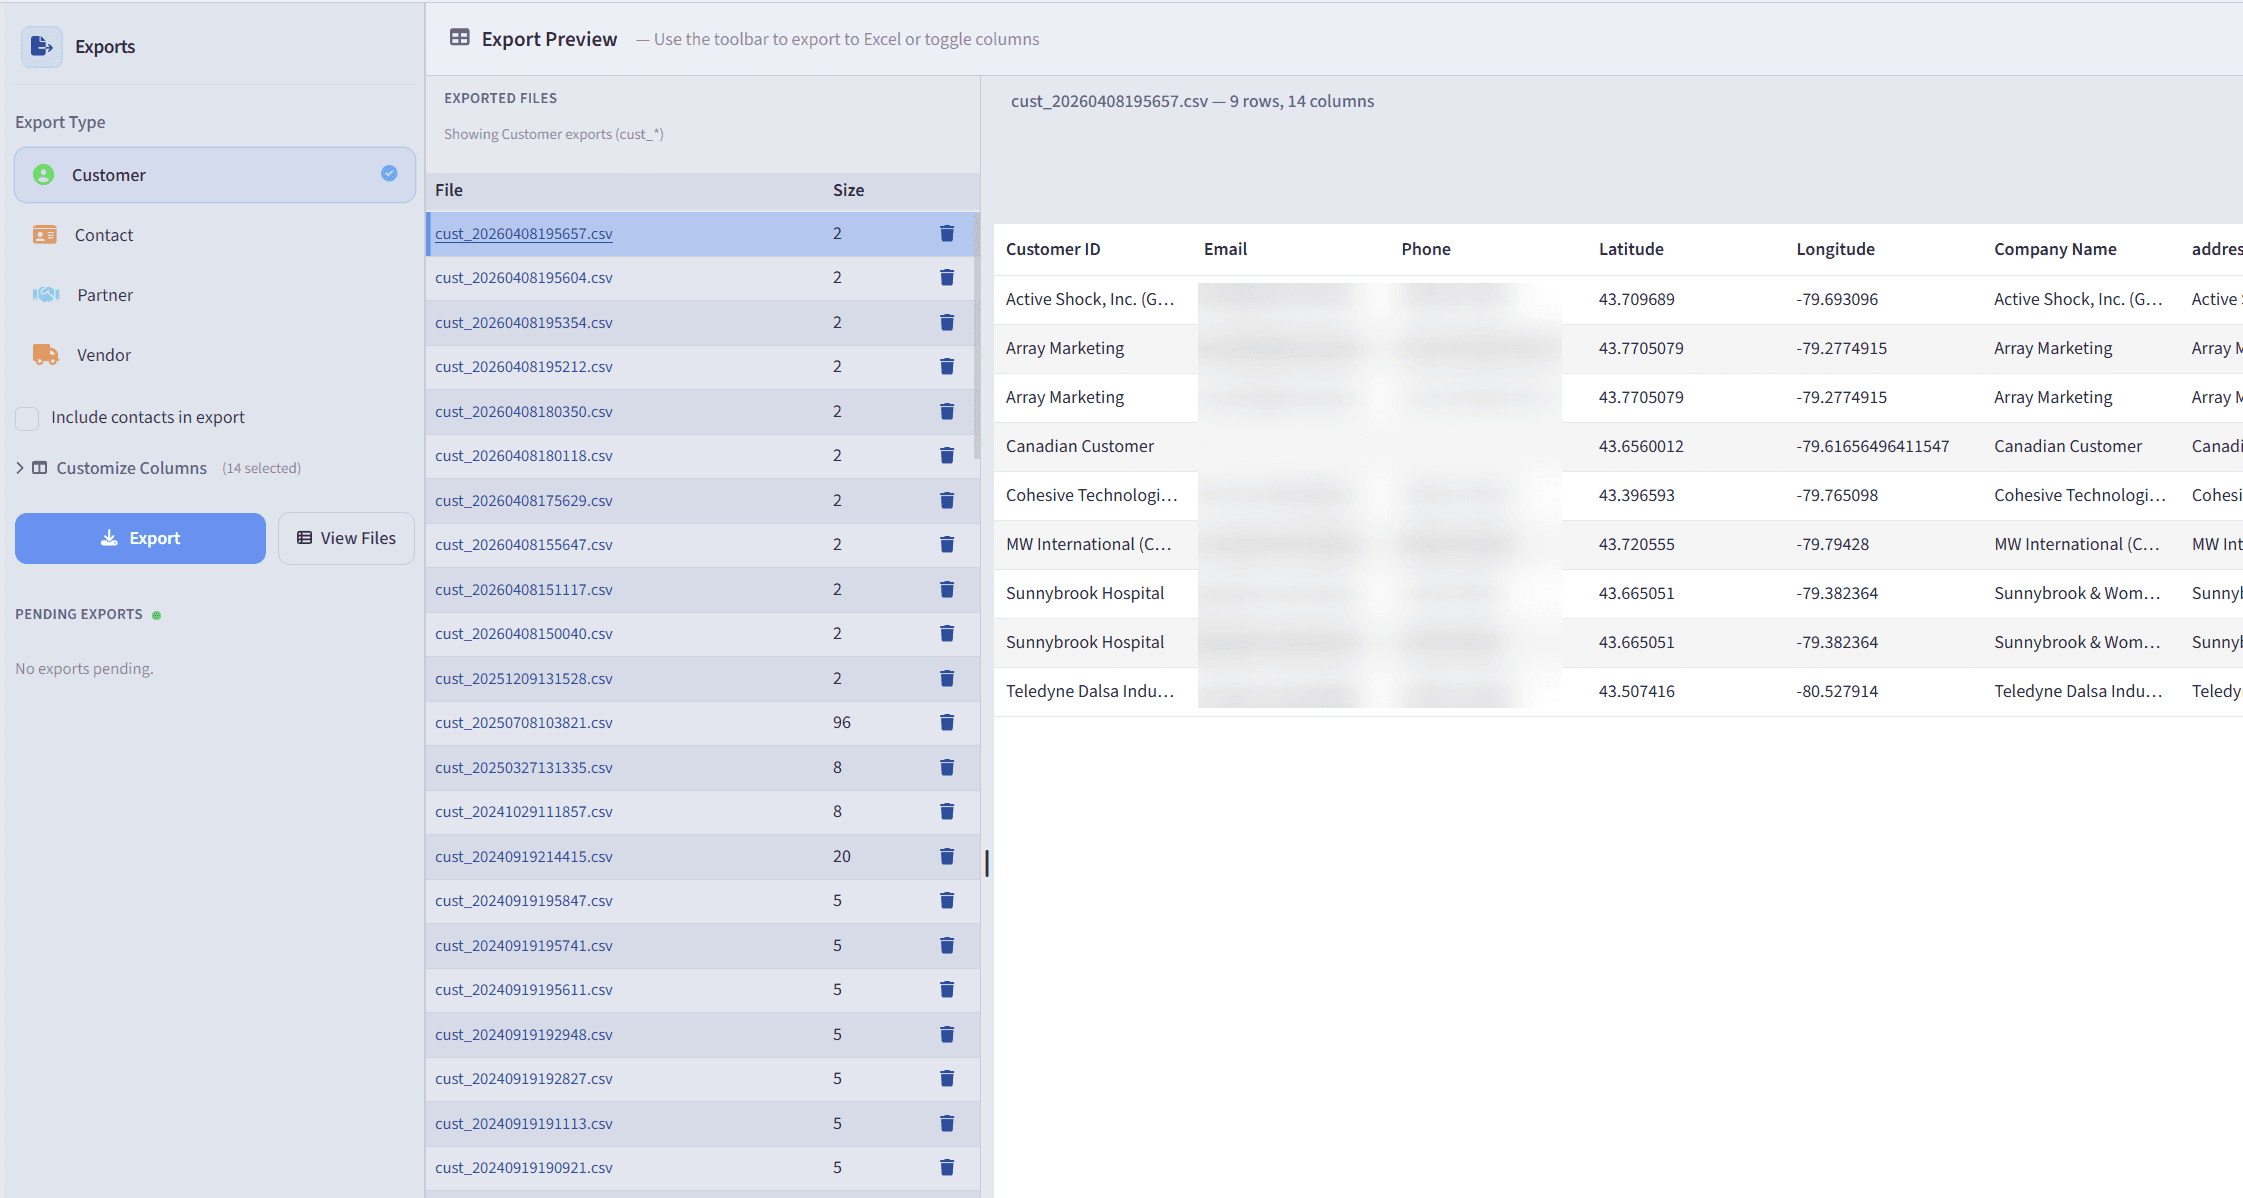Click the panel splitter handle beside file list
Screen dimensions: 2243x1198
coord(987,863)
